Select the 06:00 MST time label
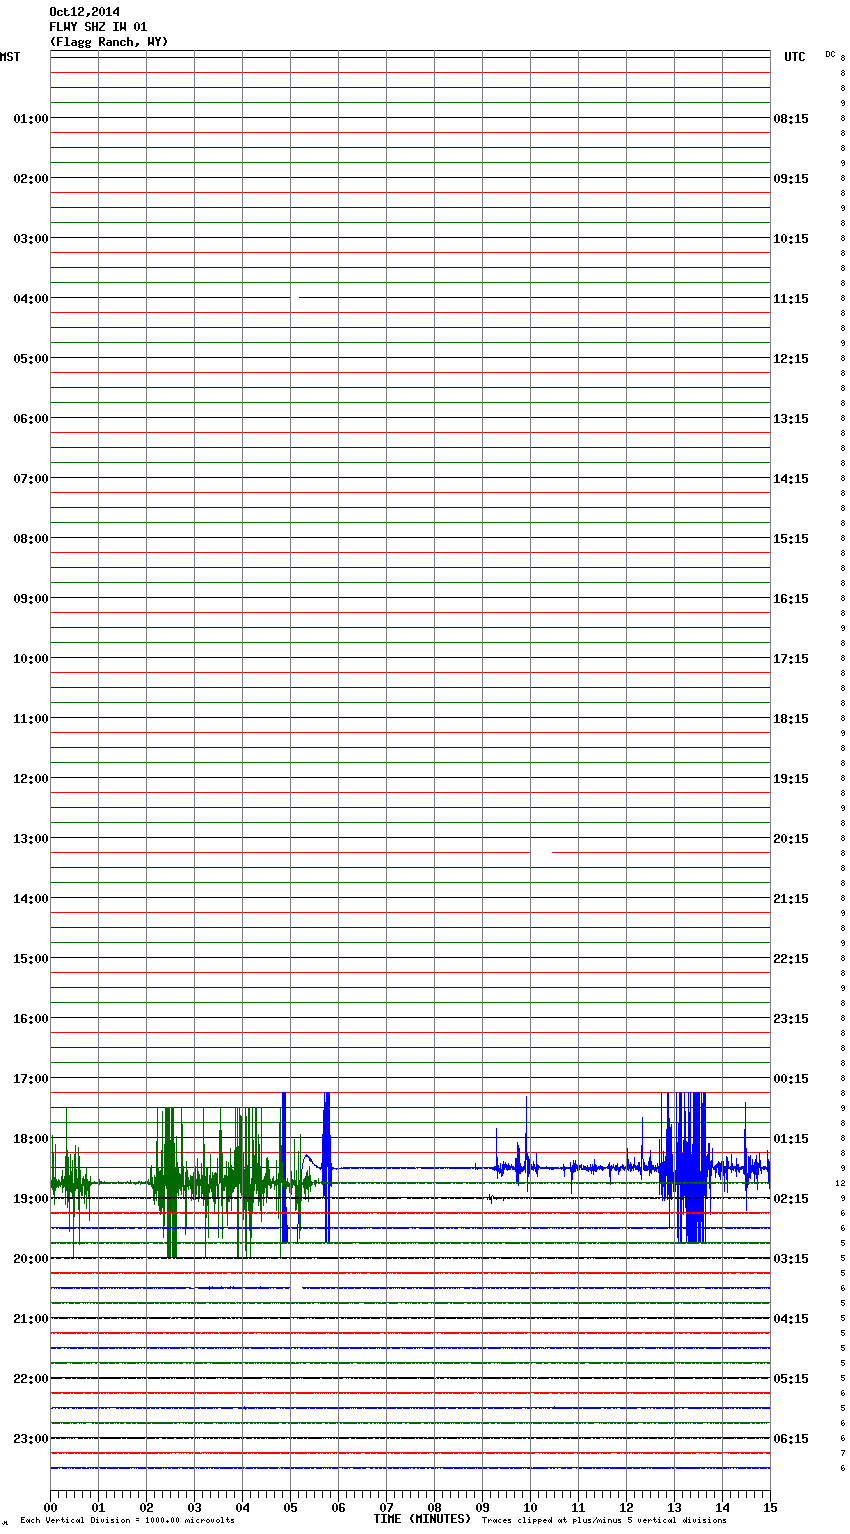850x1534 pixels. pos(31,419)
